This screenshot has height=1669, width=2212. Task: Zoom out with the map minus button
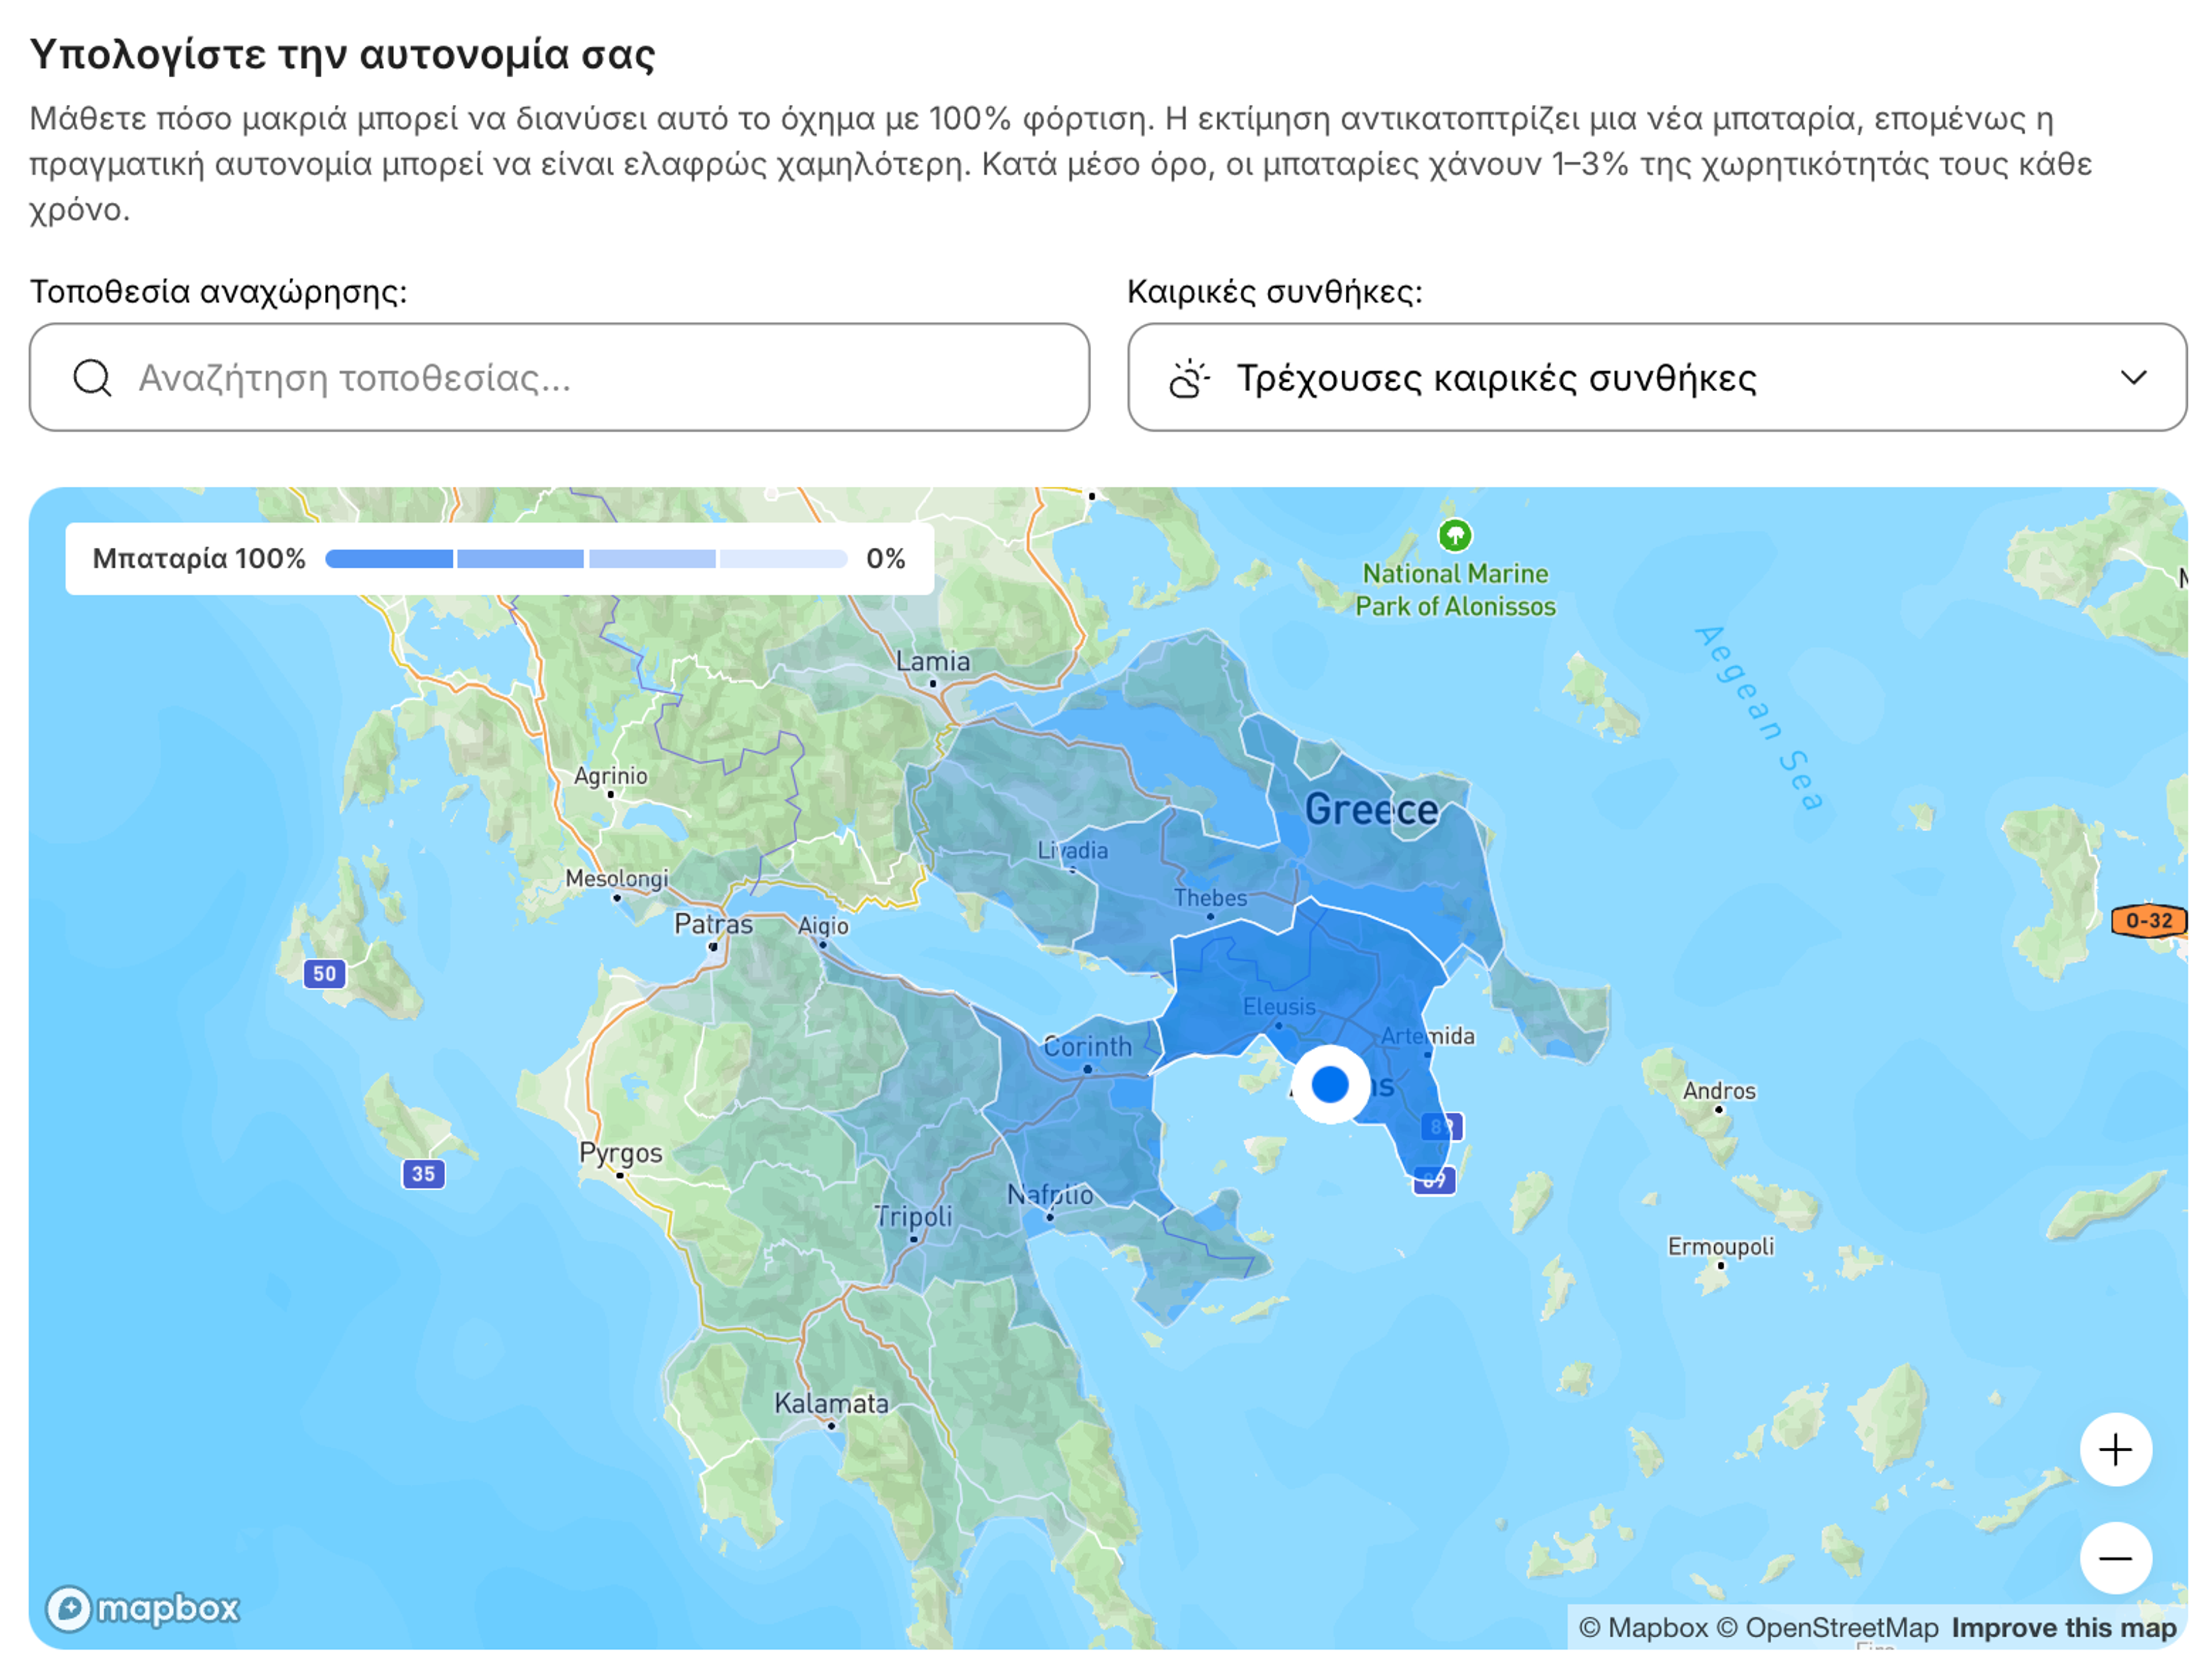click(2115, 1557)
